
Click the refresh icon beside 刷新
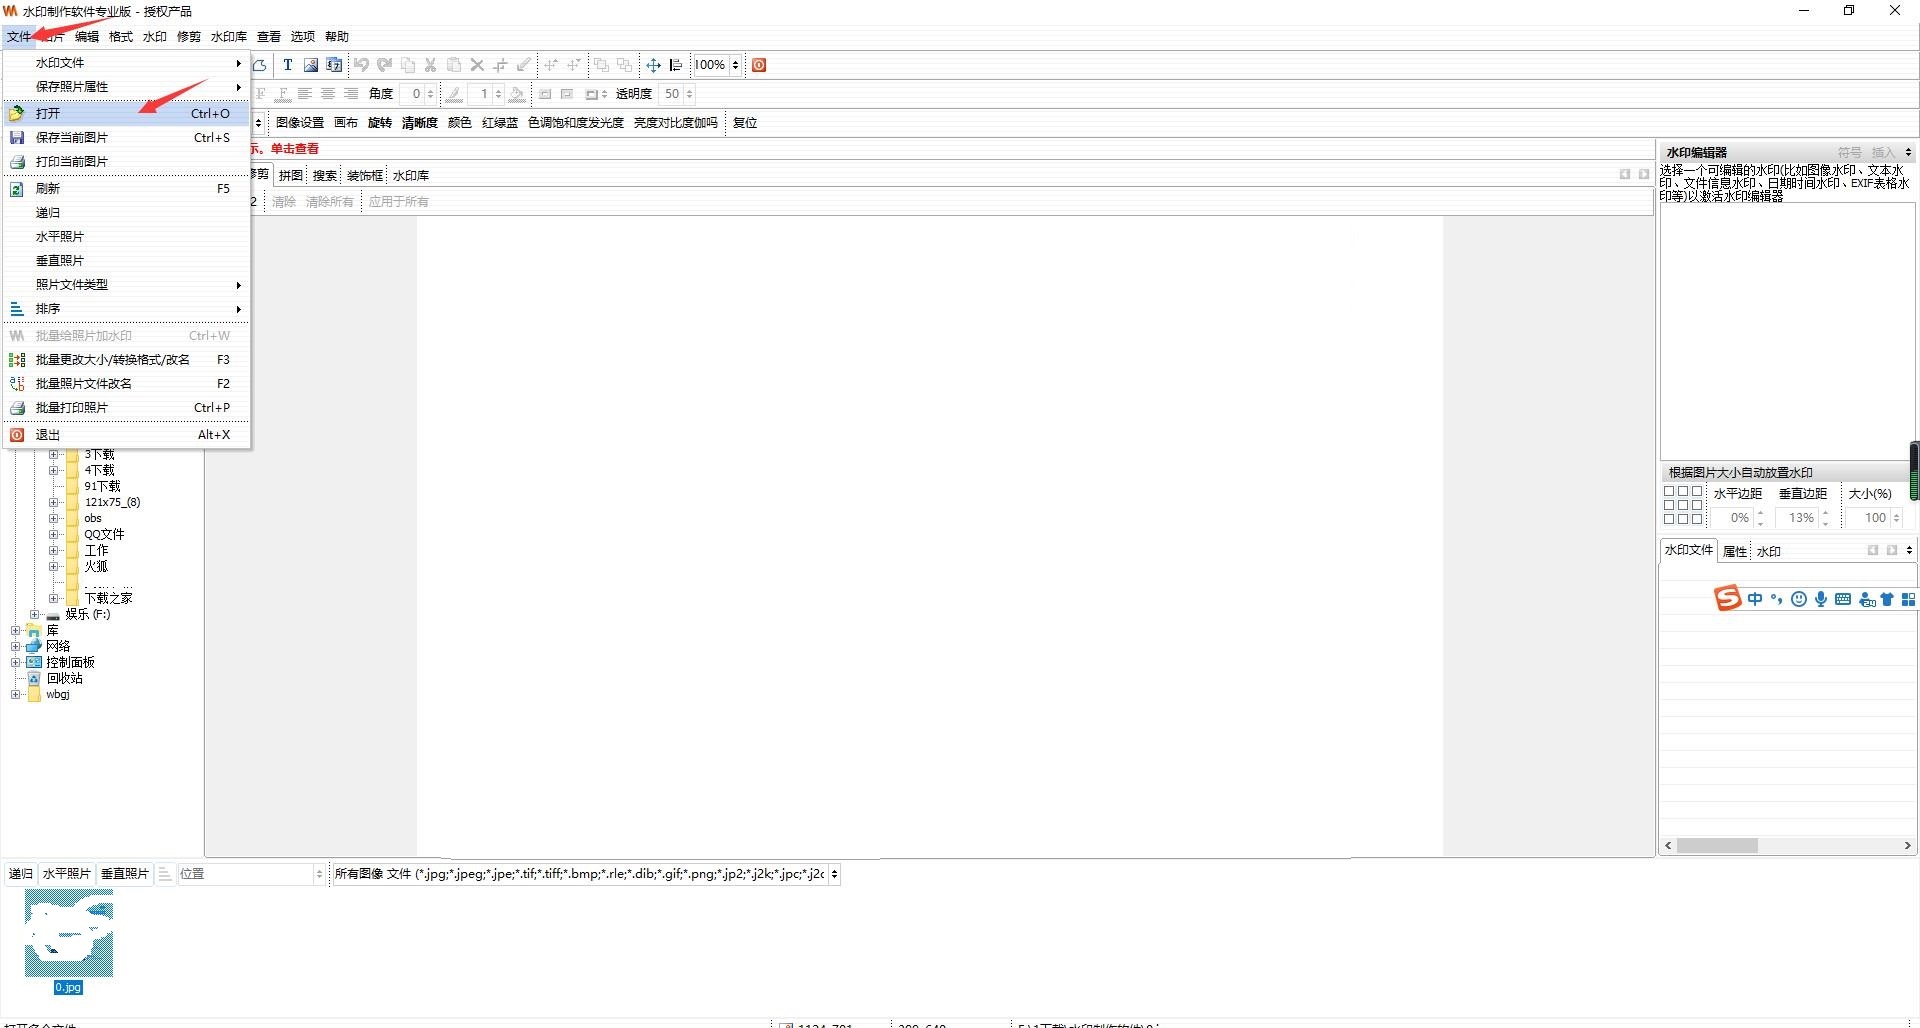(x=17, y=189)
